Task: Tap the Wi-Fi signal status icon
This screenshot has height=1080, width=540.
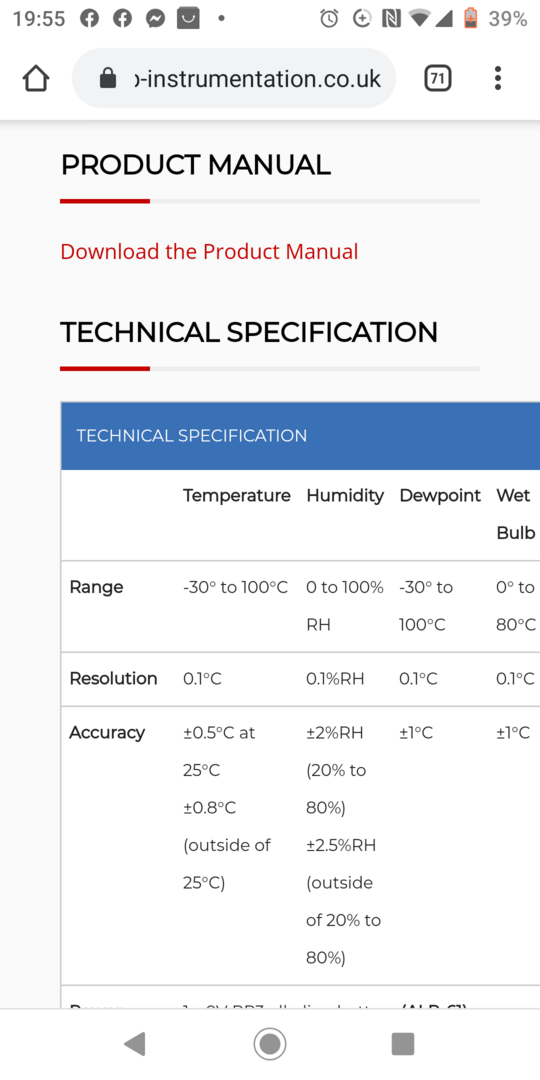Action: tap(419, 19)
